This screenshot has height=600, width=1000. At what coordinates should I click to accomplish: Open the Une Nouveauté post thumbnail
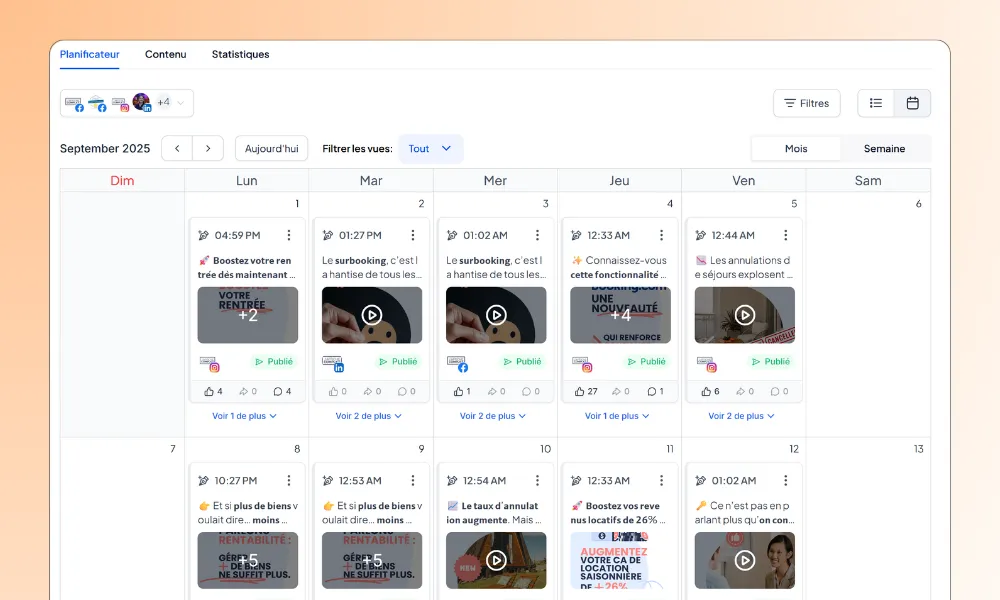point(621,315)
